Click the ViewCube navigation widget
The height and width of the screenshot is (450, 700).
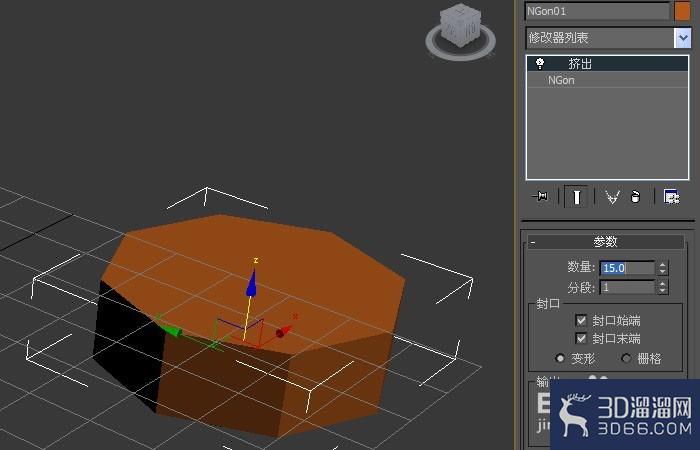461,32
